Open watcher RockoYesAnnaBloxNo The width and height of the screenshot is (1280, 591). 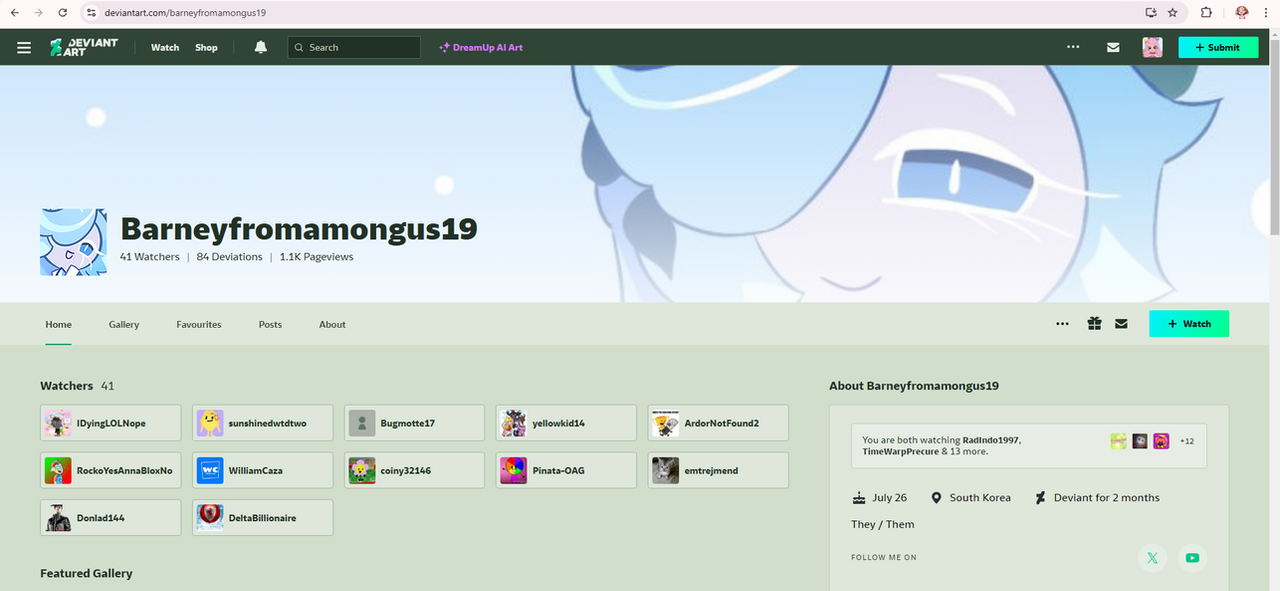coord(111,470)
